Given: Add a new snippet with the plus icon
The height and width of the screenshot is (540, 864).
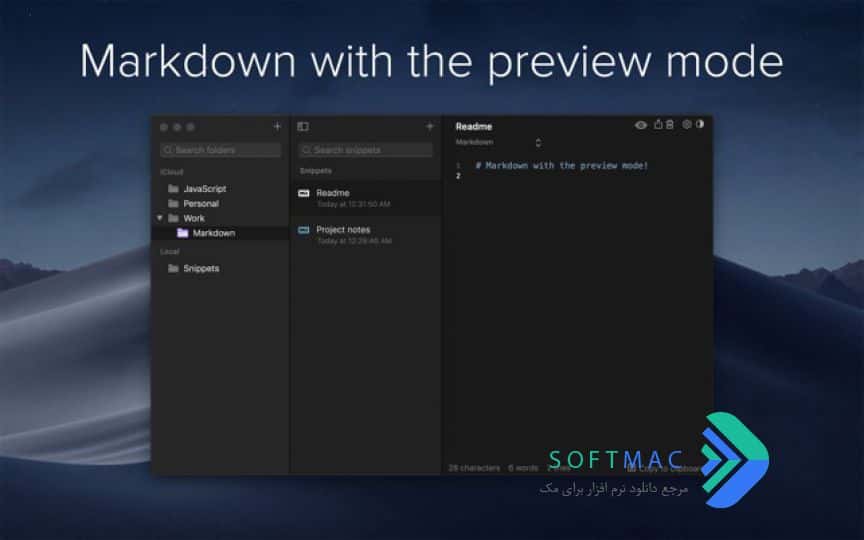Looking at the screenshot, I should [x=430, y=126].
